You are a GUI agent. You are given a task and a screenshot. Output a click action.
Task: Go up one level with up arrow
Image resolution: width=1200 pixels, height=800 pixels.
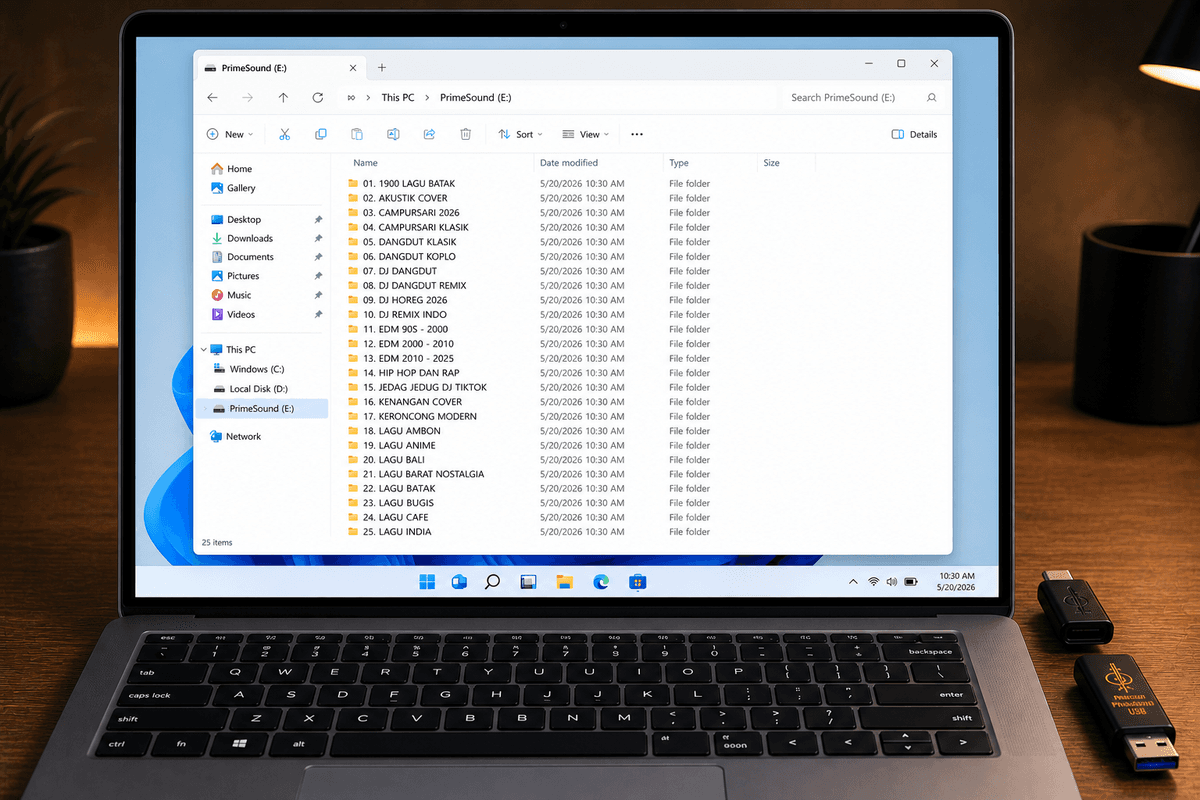284,98
